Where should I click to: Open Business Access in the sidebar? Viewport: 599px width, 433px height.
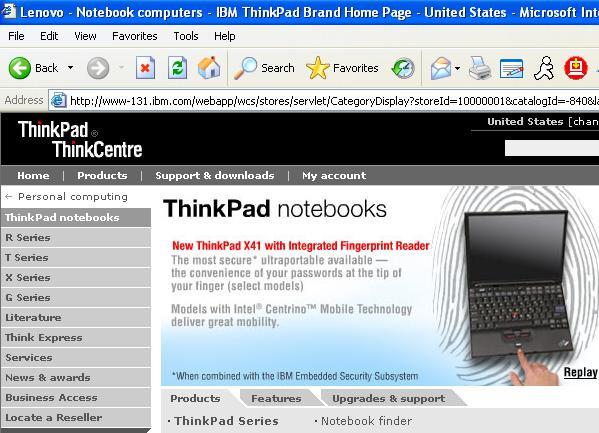pos(76,397)
